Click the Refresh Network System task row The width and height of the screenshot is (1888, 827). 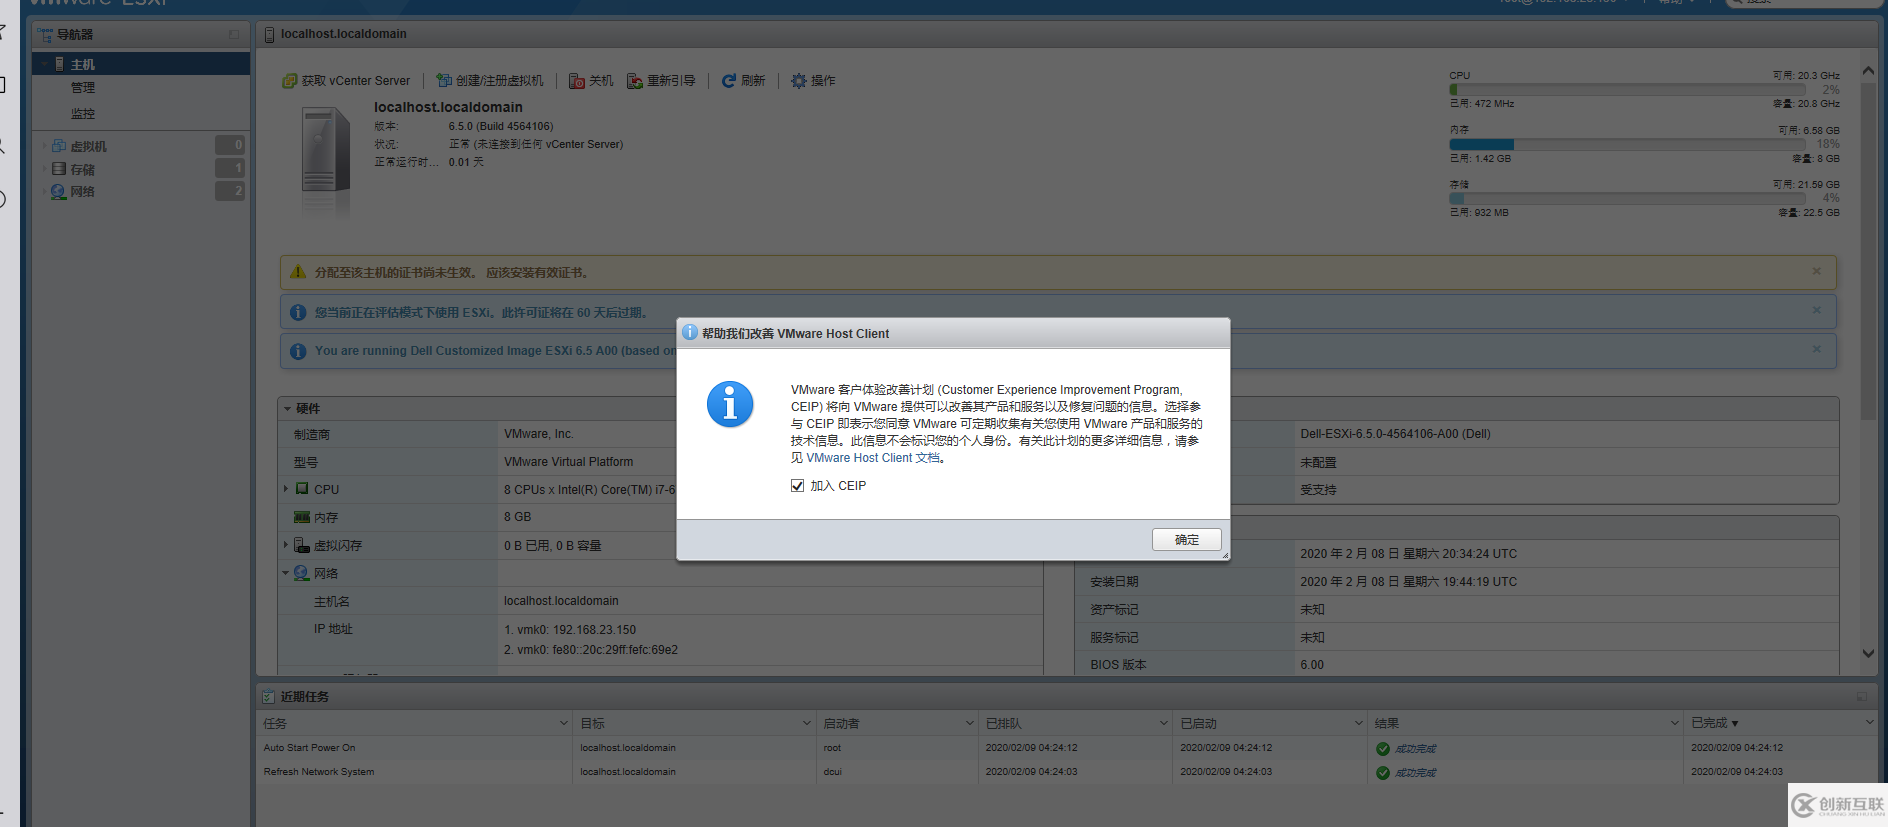(x=1066, y=772)
